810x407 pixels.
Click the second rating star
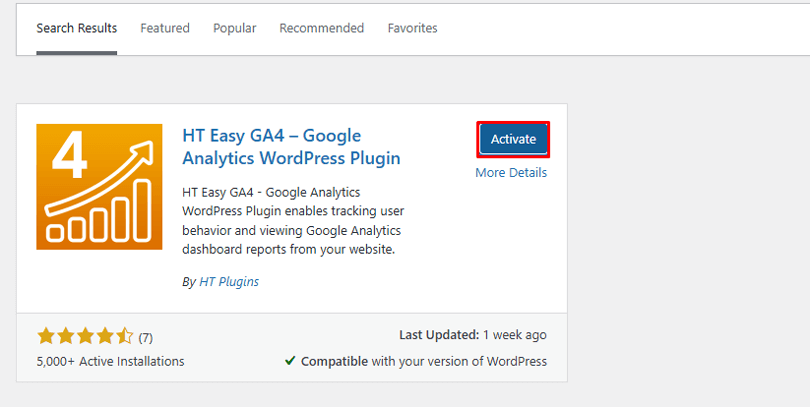65,336
